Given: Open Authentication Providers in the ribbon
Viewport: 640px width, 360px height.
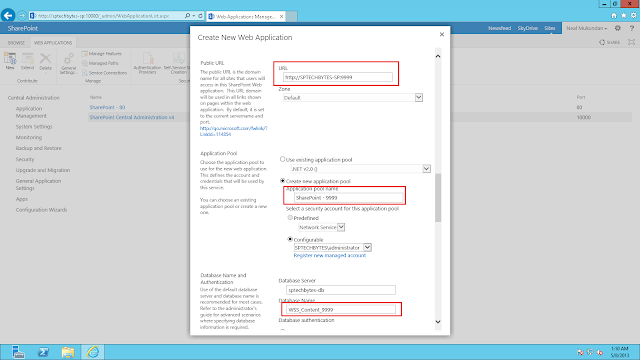Looking at the screenshot, I should [147, 64].
